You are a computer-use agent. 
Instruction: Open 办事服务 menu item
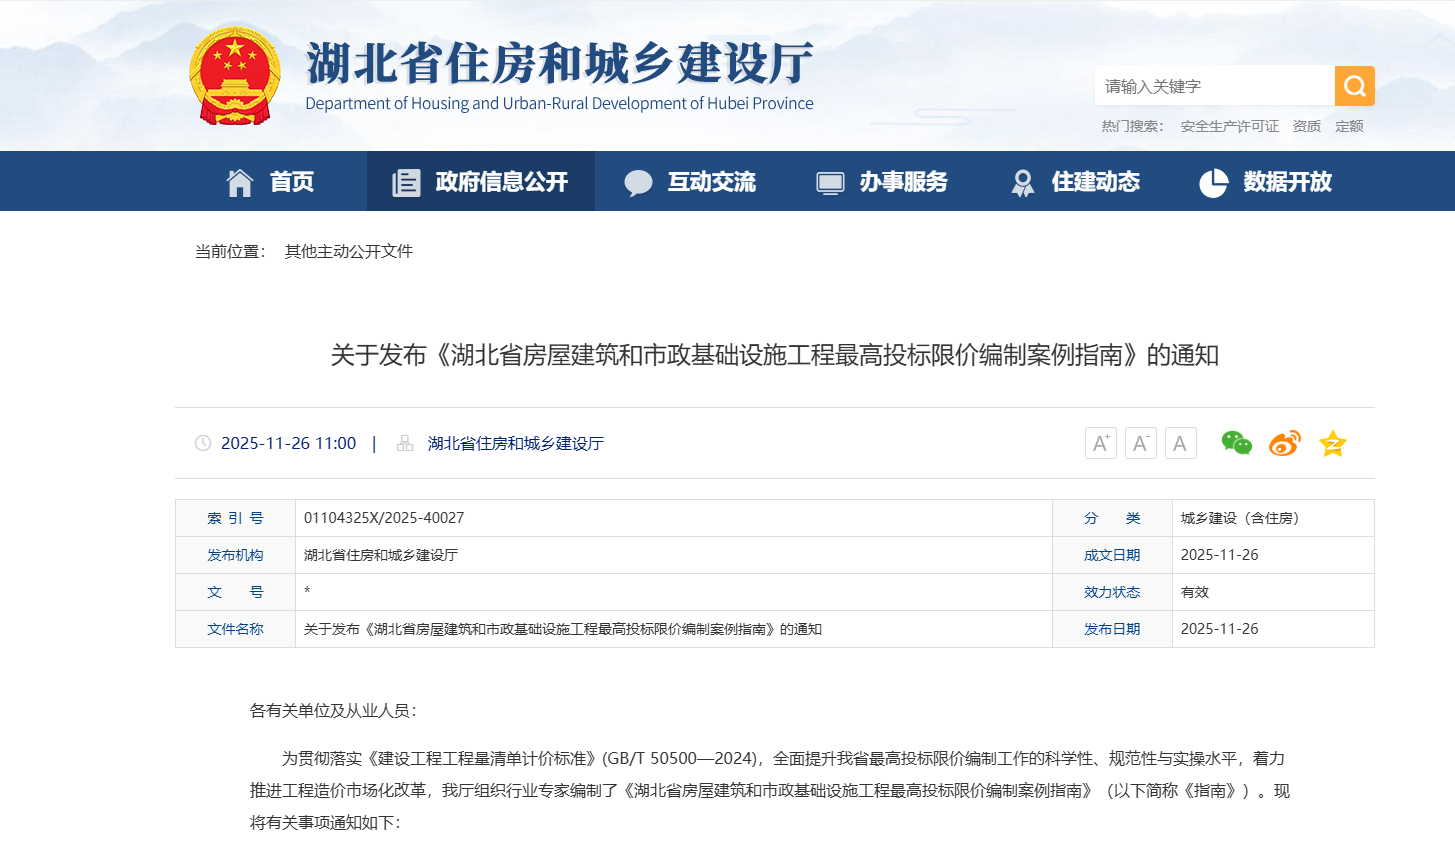[x=882, y=182]
